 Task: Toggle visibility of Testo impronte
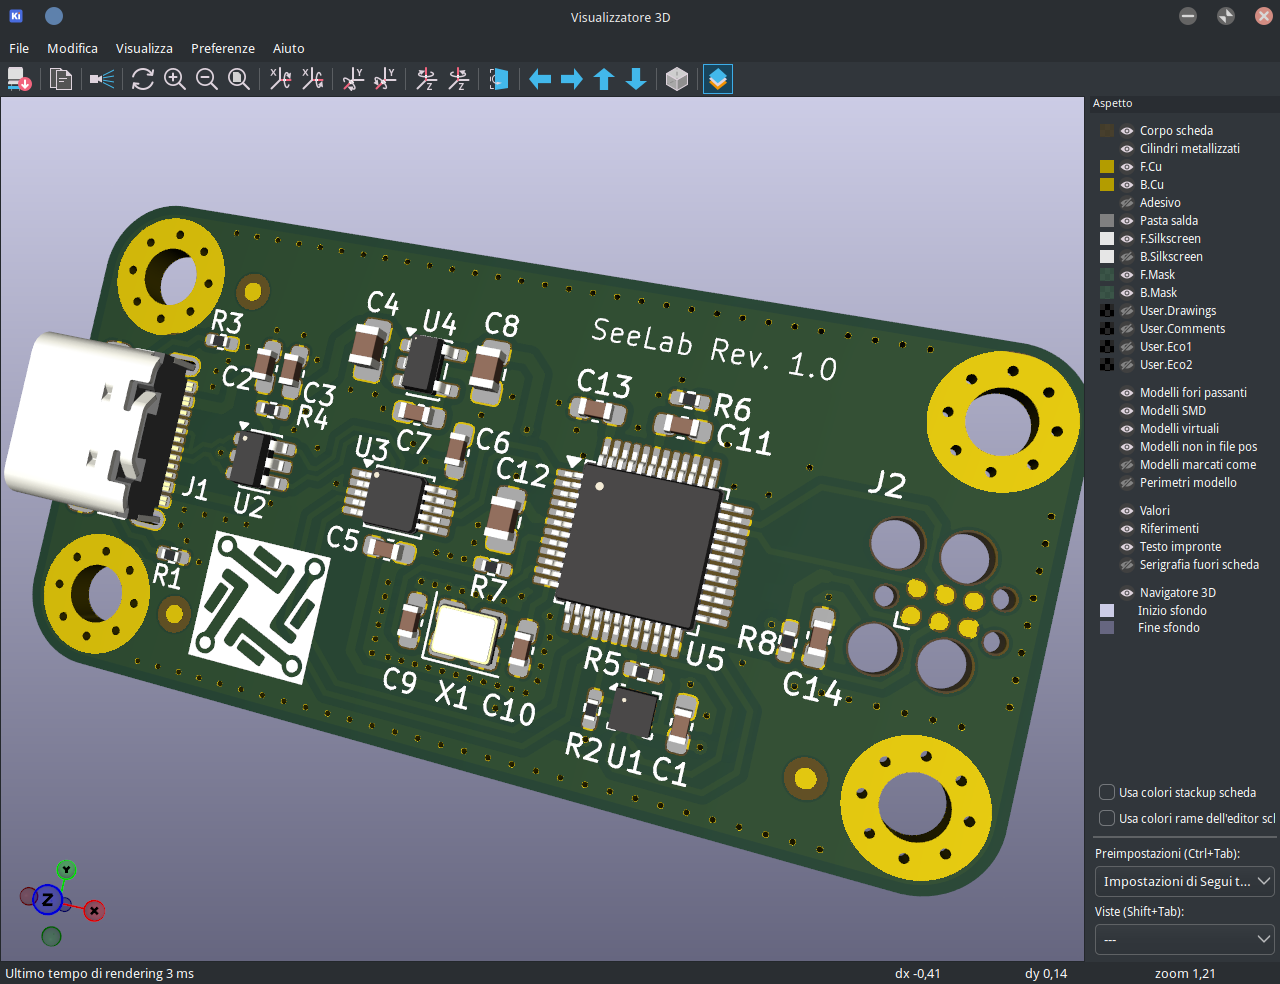click(x=1127, y=547)
